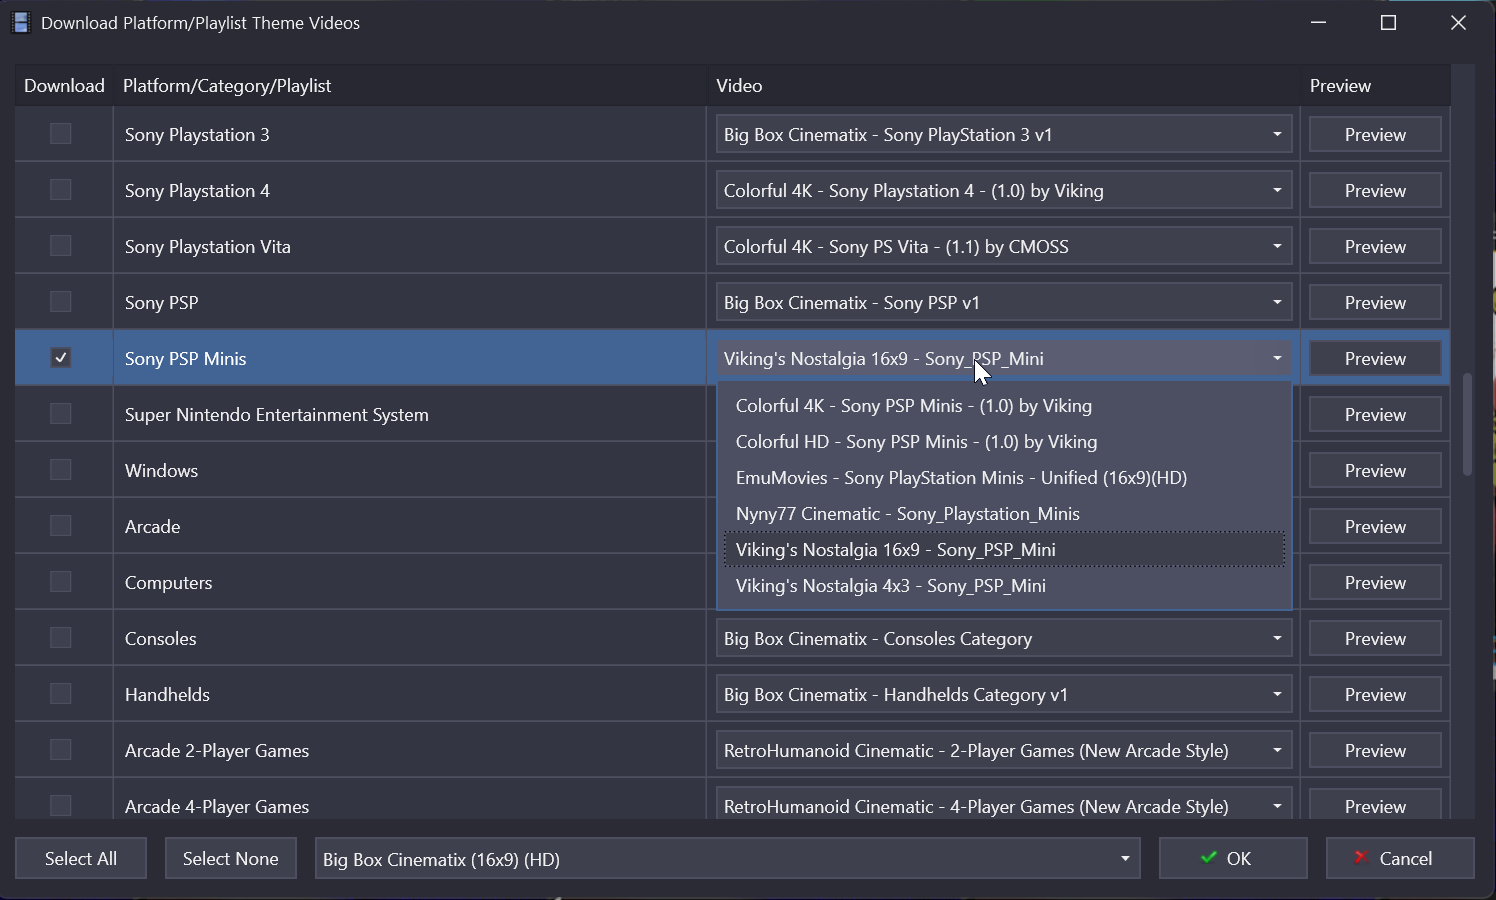Click the app icon in the title bar
1496x900 pixels.
(20, 23)
